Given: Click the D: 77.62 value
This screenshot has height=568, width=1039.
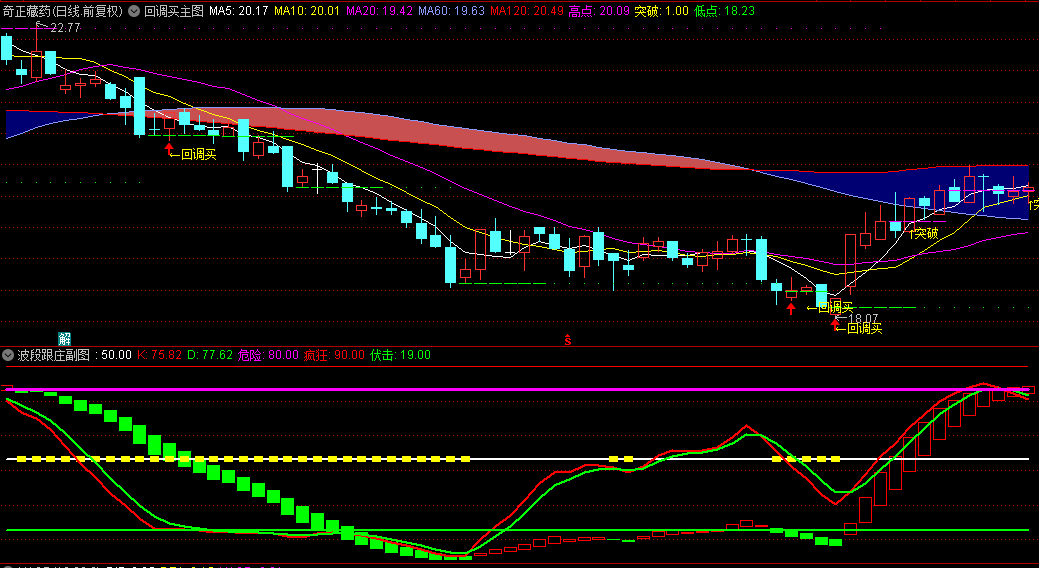Looking at the screenshot, I should coord(210,355).
